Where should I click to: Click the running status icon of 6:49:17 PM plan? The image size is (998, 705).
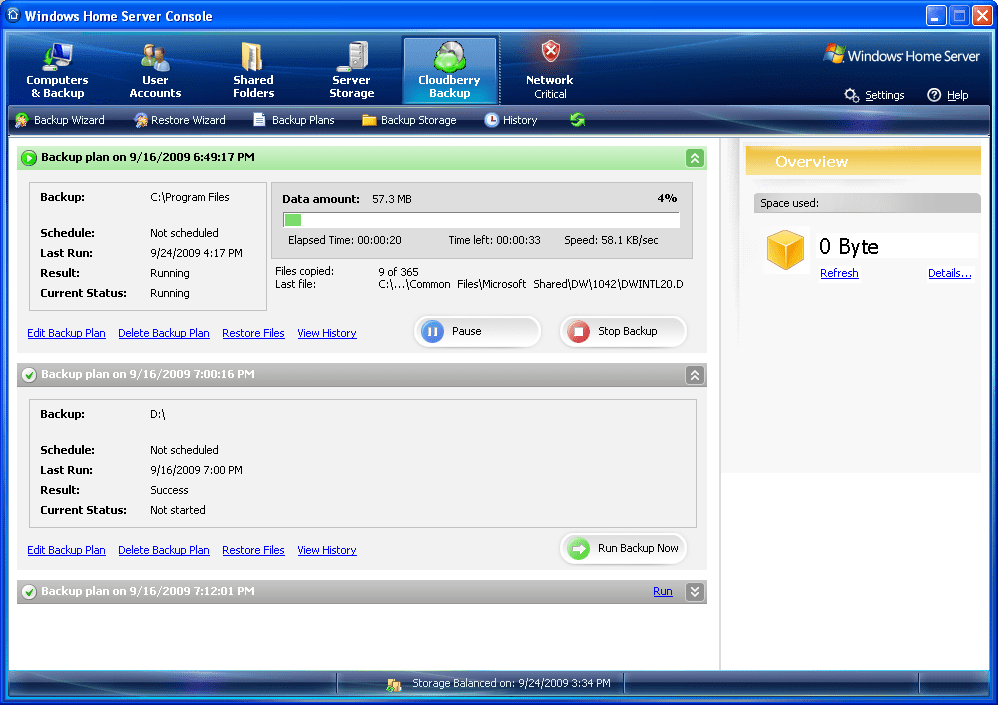29,158
